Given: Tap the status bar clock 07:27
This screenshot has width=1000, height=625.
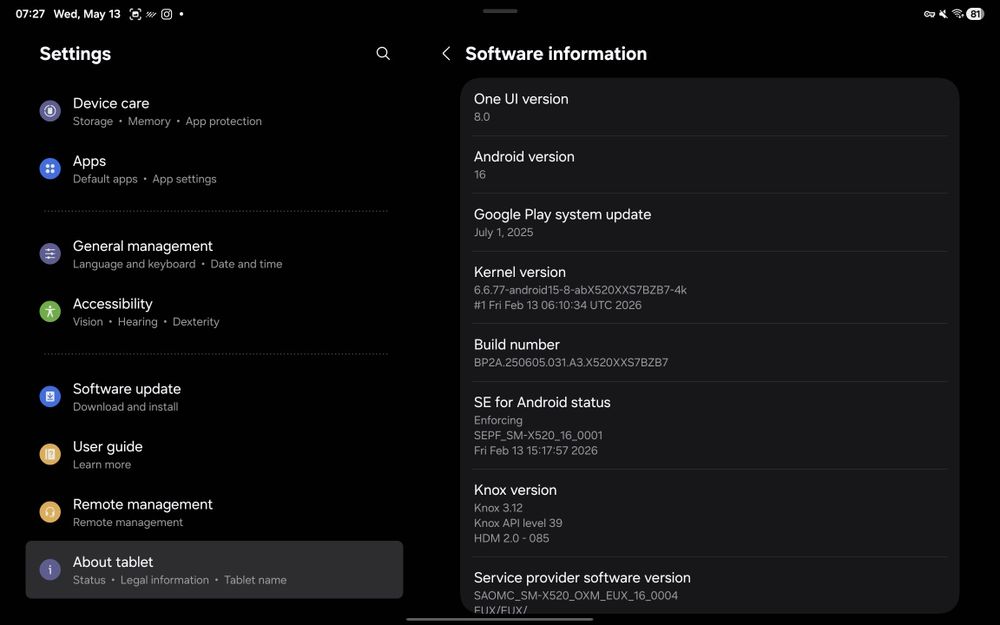Looking at the screenshot, I should coord(30,14).
